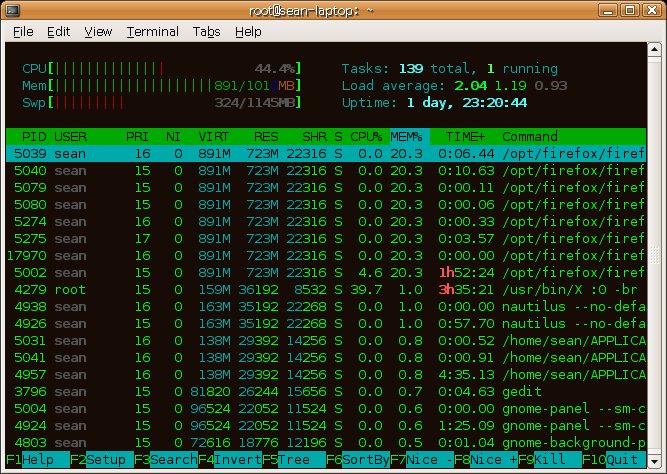667x474 pixels.
Task: Select process row with PID 5274
Action: tap(326, 222)
